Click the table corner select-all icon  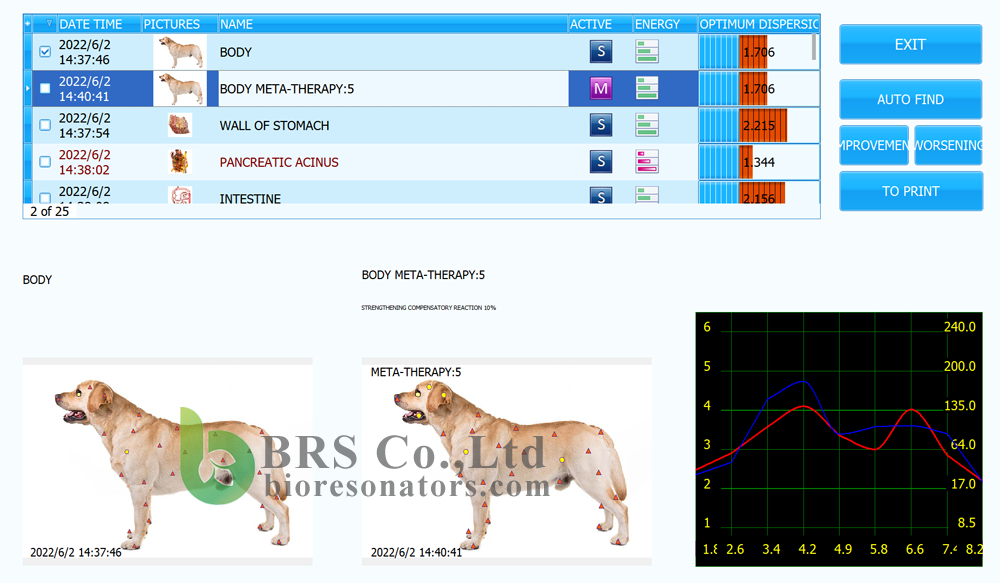point(27,24)
